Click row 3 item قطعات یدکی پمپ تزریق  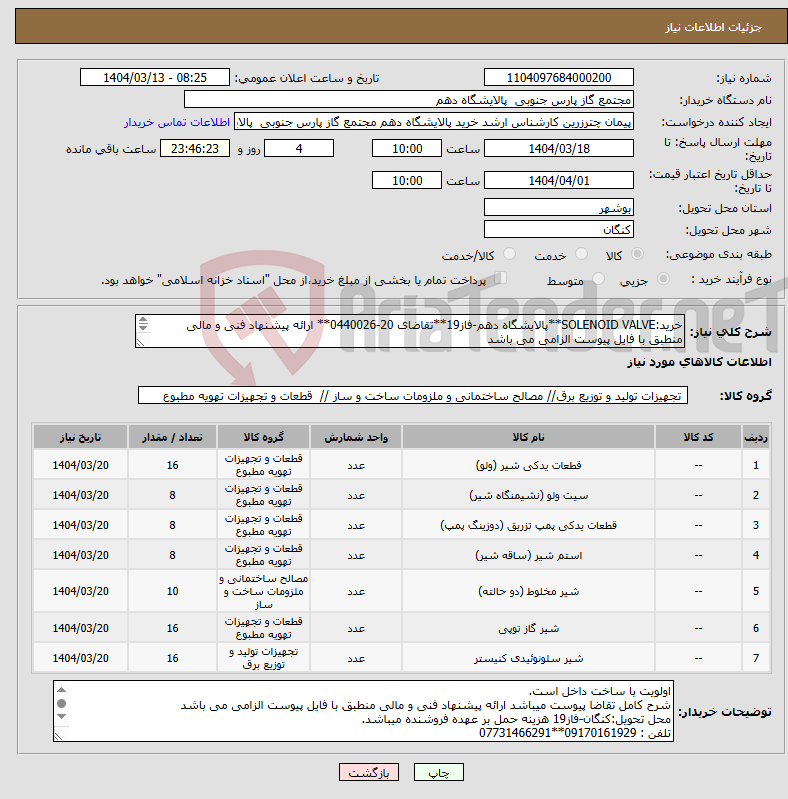[529, 525]
